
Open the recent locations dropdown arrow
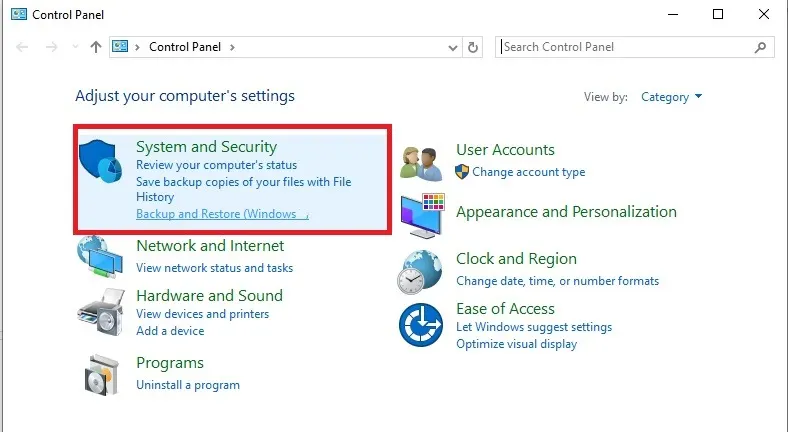[75, 47]
